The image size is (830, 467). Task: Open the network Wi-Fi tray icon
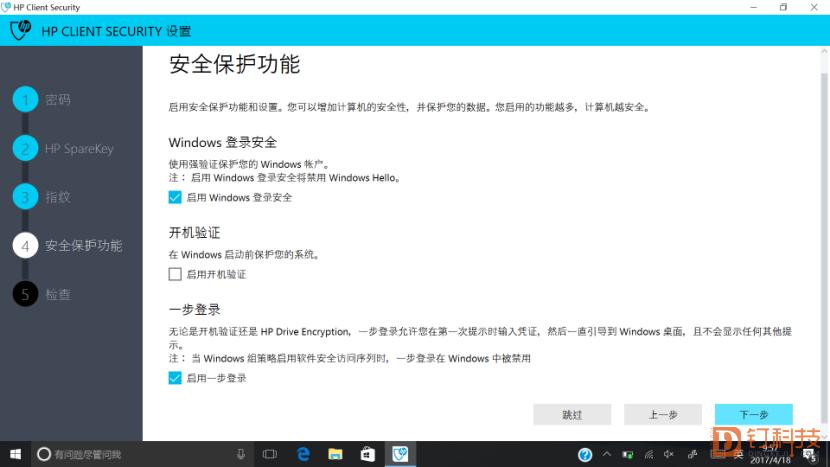click(649, 455)
